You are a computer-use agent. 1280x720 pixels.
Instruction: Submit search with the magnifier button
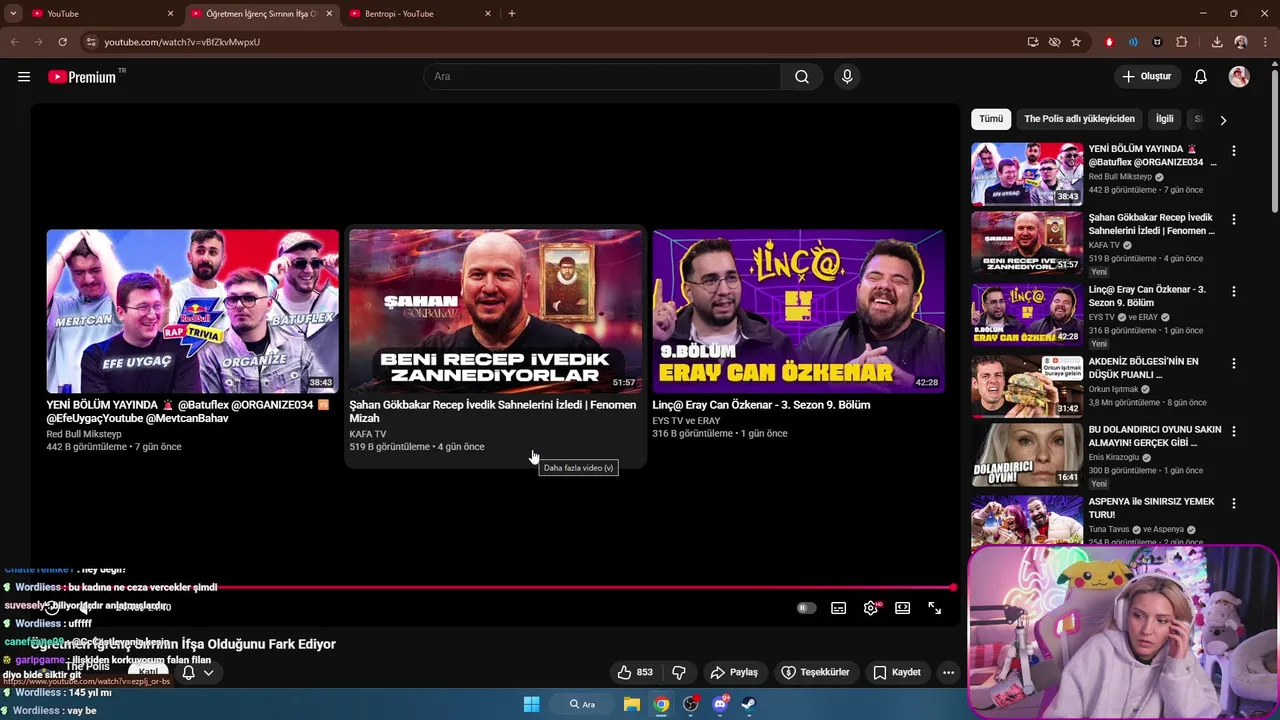coord(802,77)
